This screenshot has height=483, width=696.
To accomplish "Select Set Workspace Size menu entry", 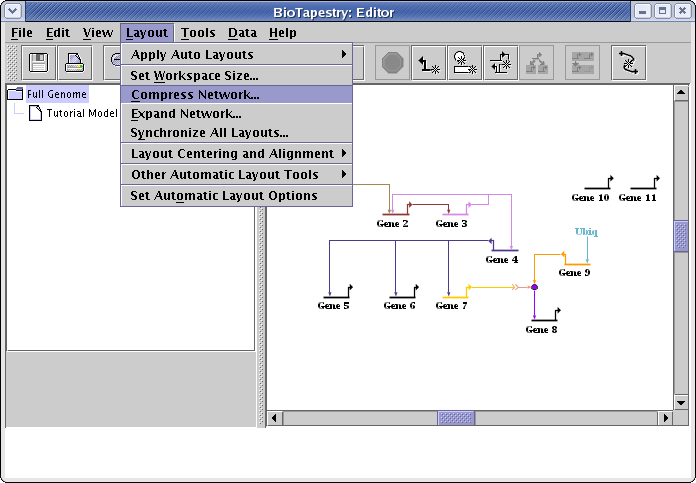I will click(x=194, y=75).
